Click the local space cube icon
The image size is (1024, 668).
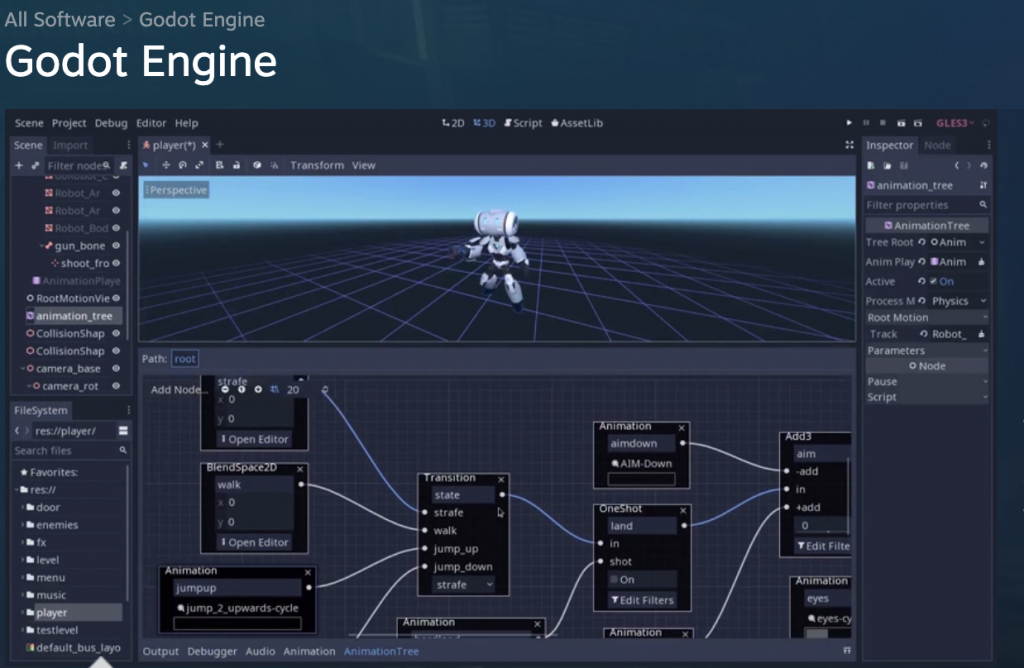[257, 165]
